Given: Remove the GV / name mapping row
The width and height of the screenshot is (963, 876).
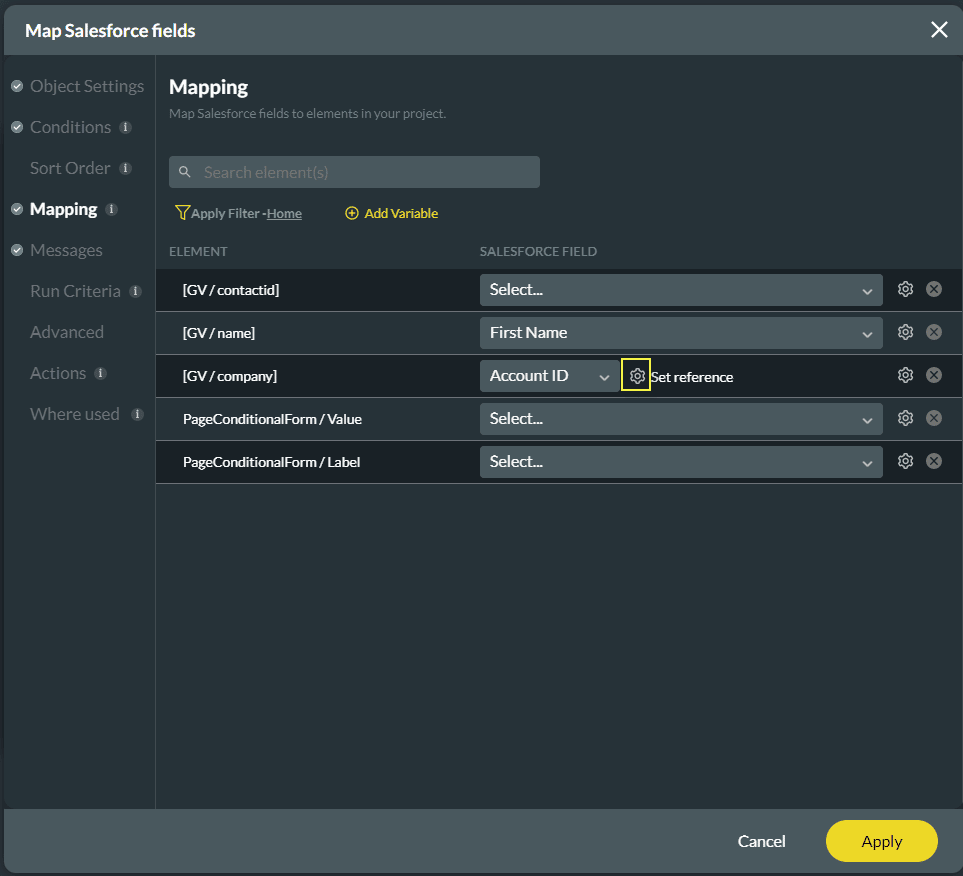Looking at the screenshot, I should (933, 332).
